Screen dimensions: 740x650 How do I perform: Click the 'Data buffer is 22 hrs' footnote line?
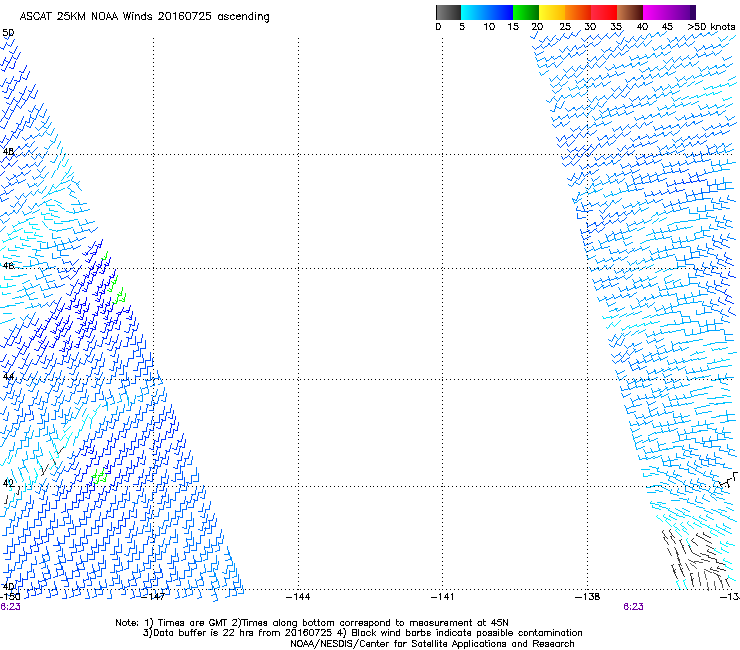(362, 633)
